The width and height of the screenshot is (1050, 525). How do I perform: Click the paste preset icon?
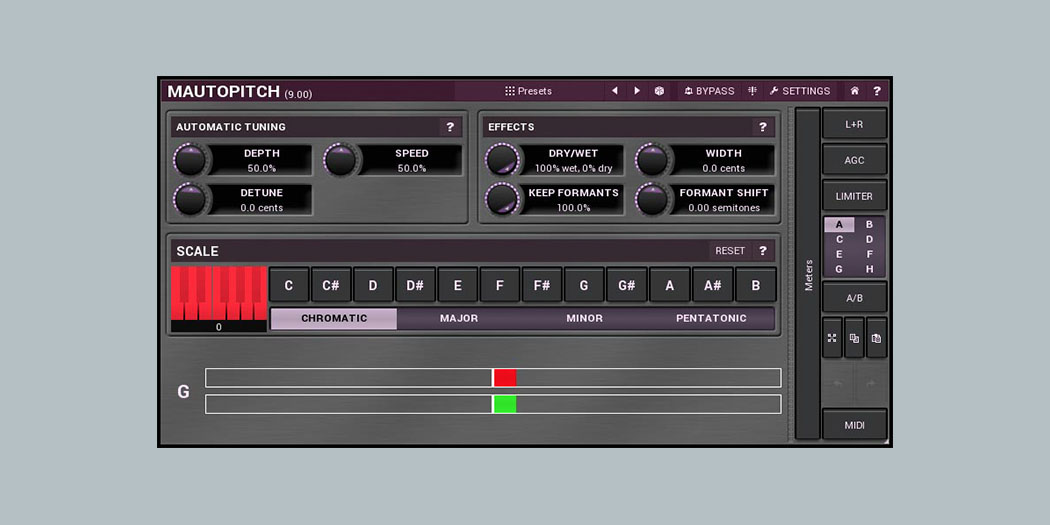click(x=876, y=338)
